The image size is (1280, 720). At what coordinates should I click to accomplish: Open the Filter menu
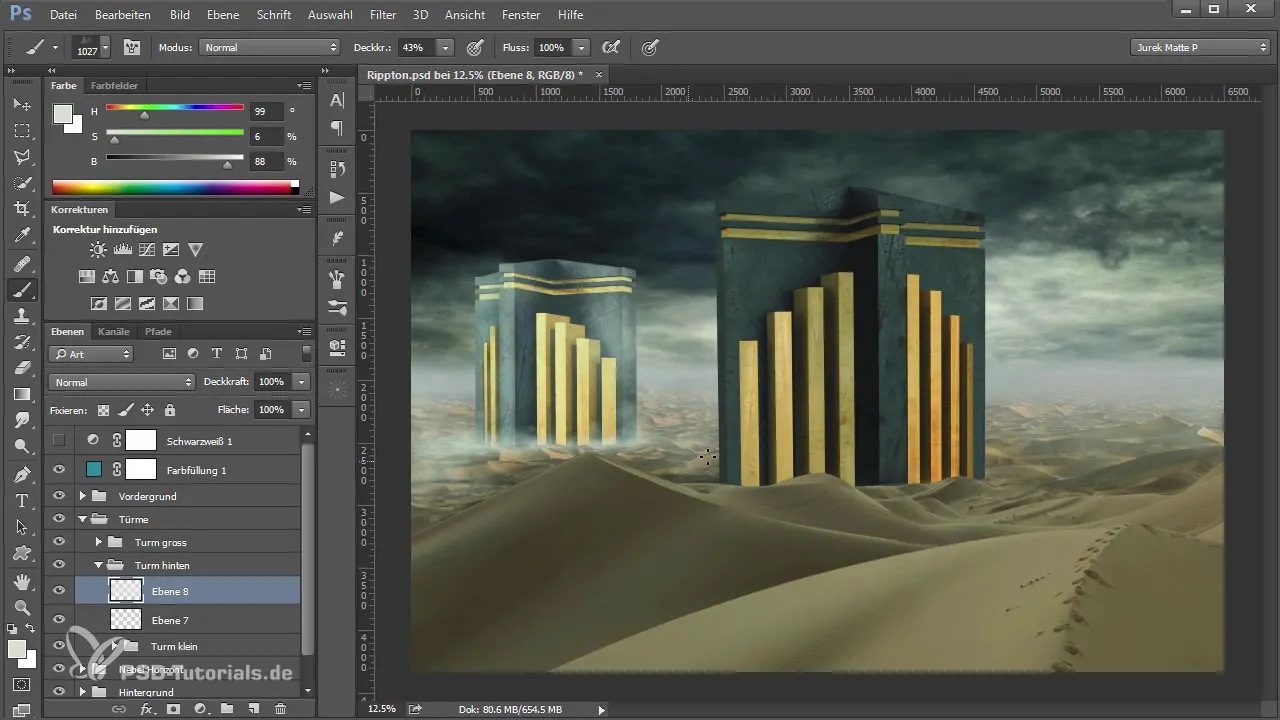tap(383, 15)
